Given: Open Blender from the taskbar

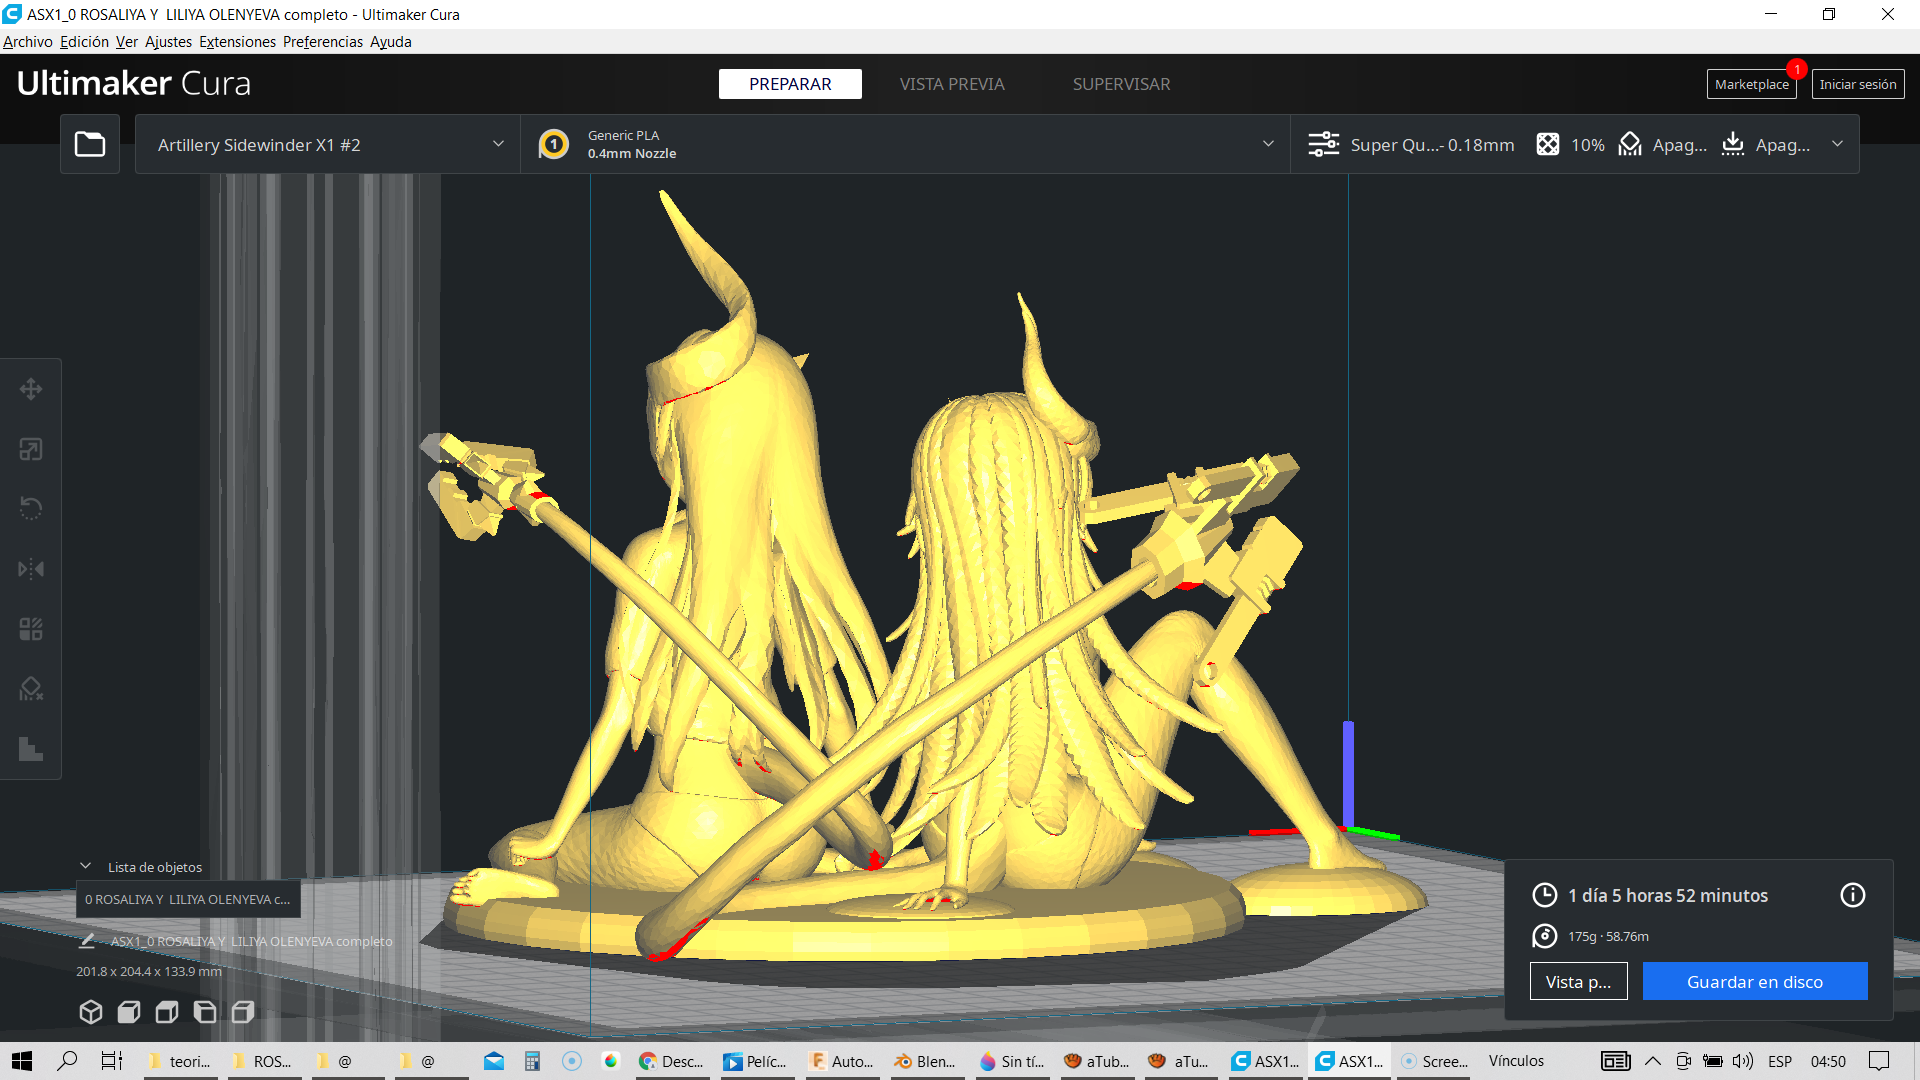Looking at the screenshot, I should tap(924, 1061).
